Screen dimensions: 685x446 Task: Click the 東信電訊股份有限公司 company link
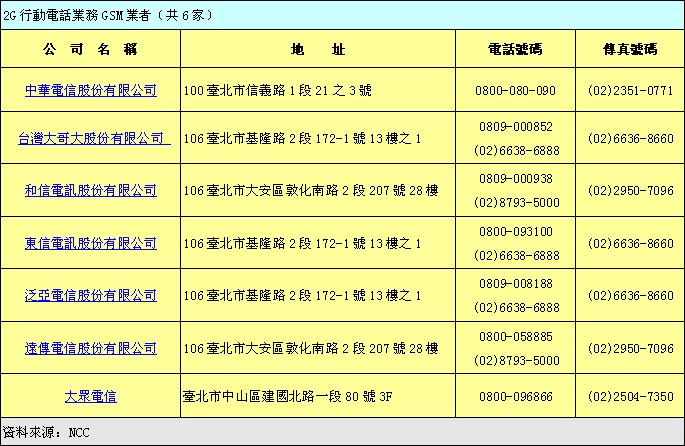[x=90, y=243]
